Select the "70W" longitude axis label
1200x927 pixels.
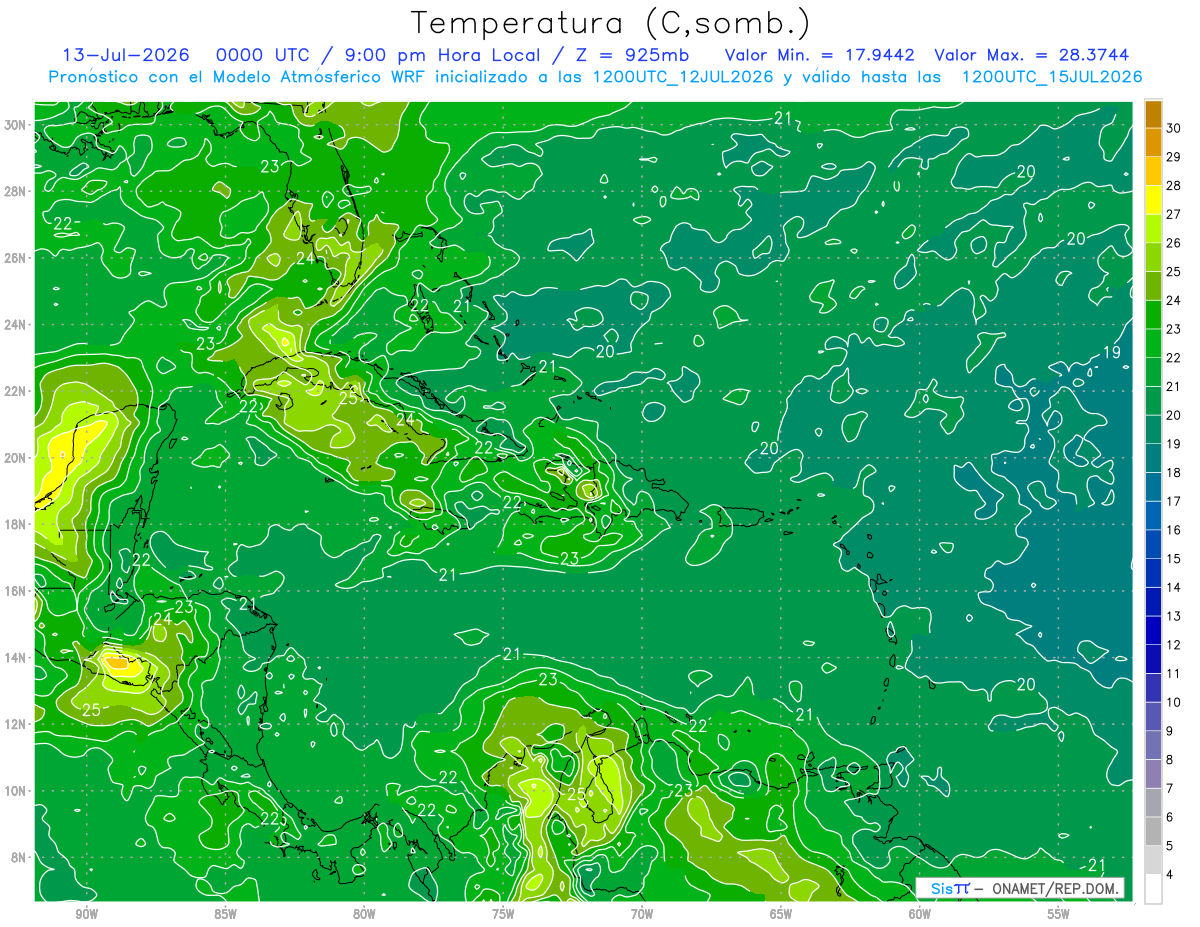click(x=642, y=914)
